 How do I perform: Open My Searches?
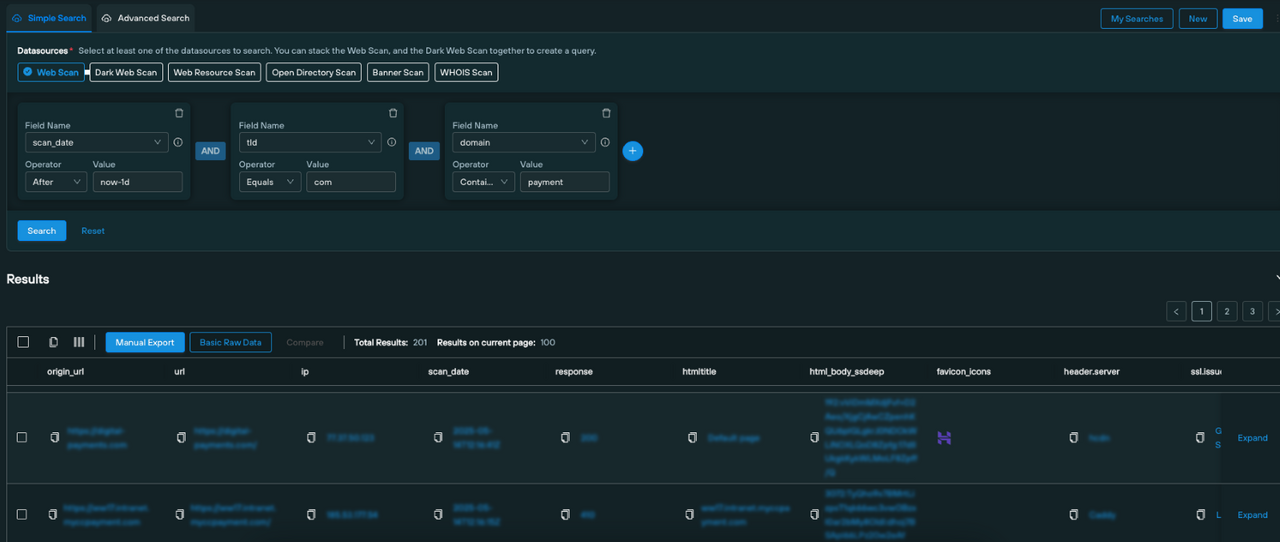(1137, 19)
